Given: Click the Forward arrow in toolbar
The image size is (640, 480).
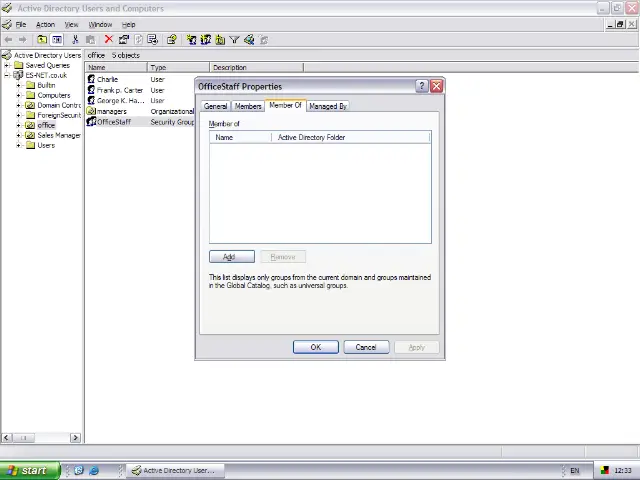Looking at the screenshot, I should 22,40.
